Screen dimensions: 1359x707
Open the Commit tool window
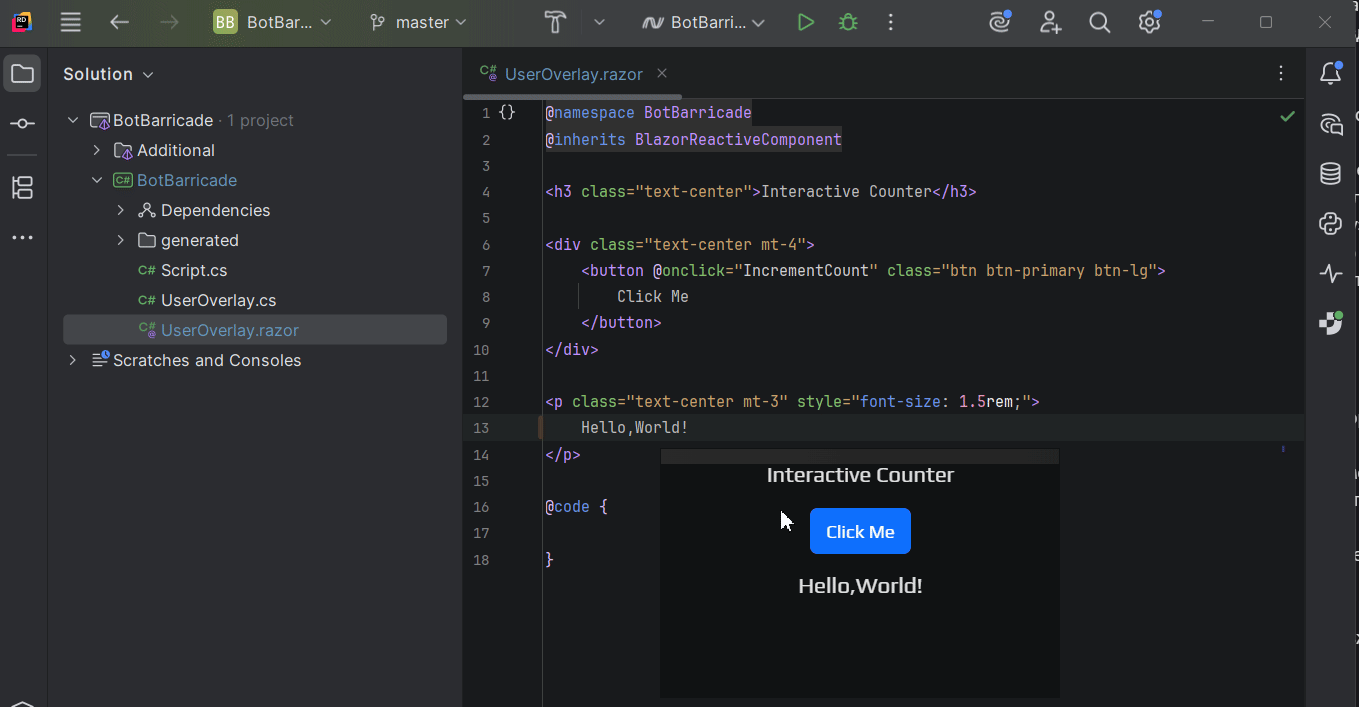[x=21, y=123]
